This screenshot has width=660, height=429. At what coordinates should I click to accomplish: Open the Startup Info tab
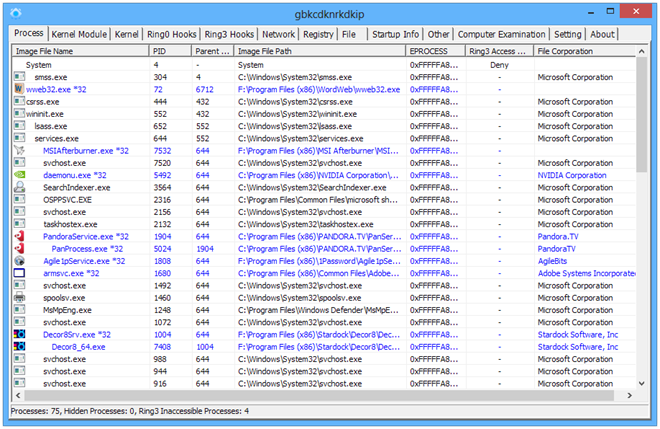click(395, 35)
